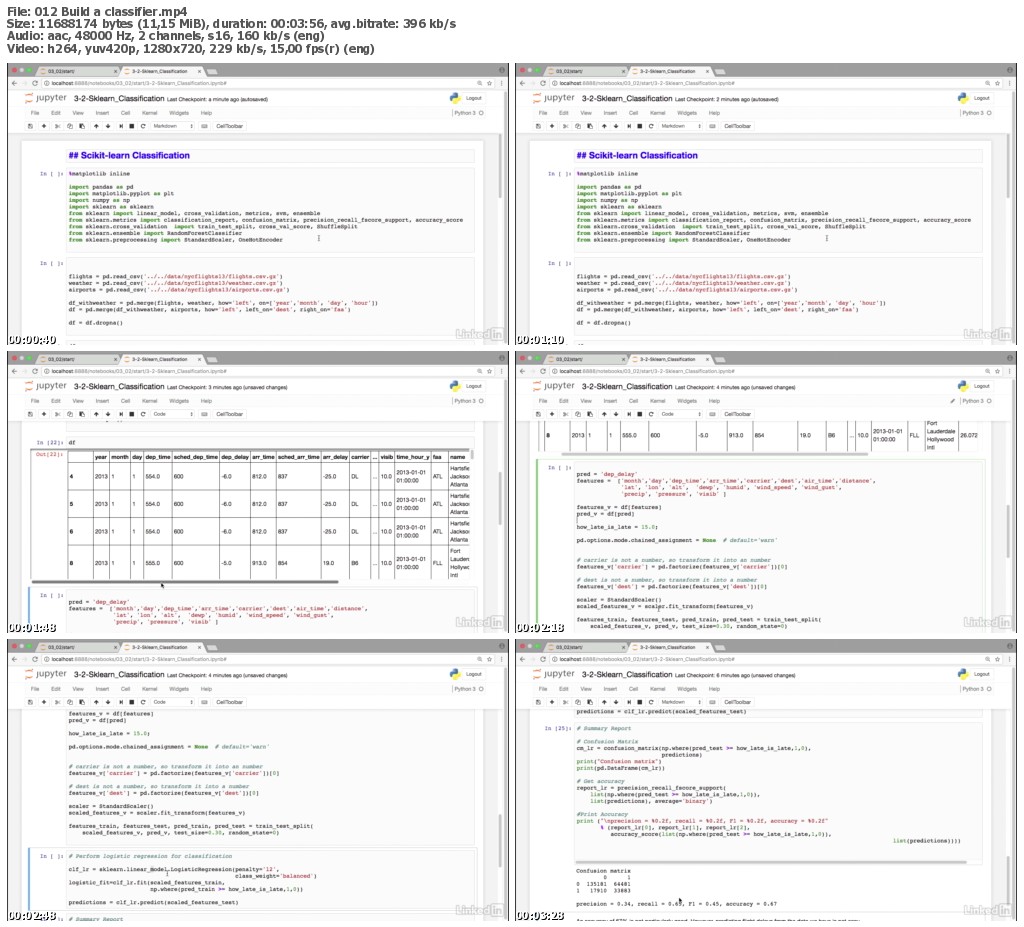The width and height of the screenshot is (1024, 927).
Task: Click the Jupyter logo in the 00:01:10 frame
Action: [554, 98]
